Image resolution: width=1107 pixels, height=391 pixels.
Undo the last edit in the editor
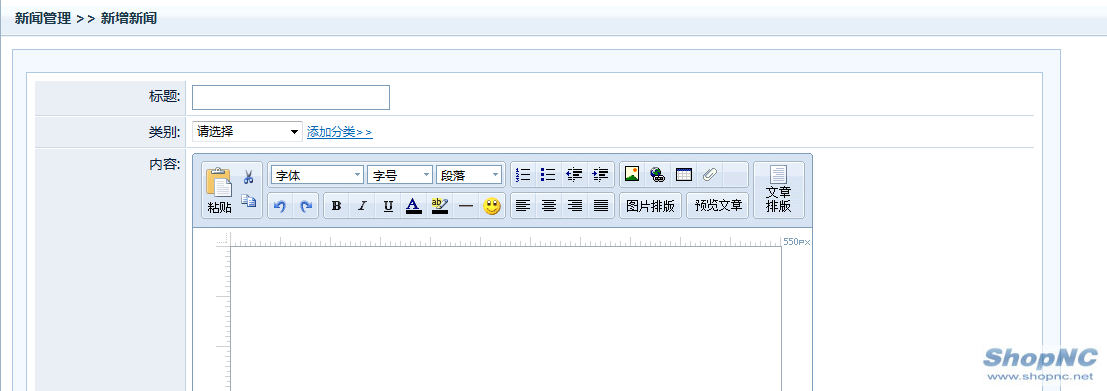tap(280, 206)
